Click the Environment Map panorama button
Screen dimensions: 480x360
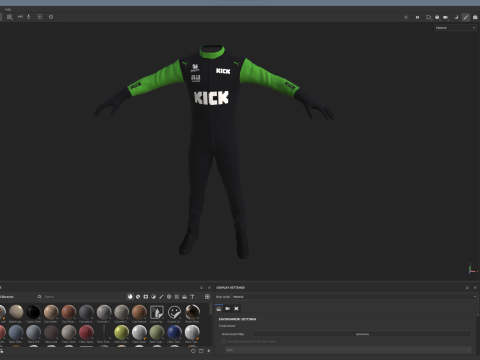362,334
